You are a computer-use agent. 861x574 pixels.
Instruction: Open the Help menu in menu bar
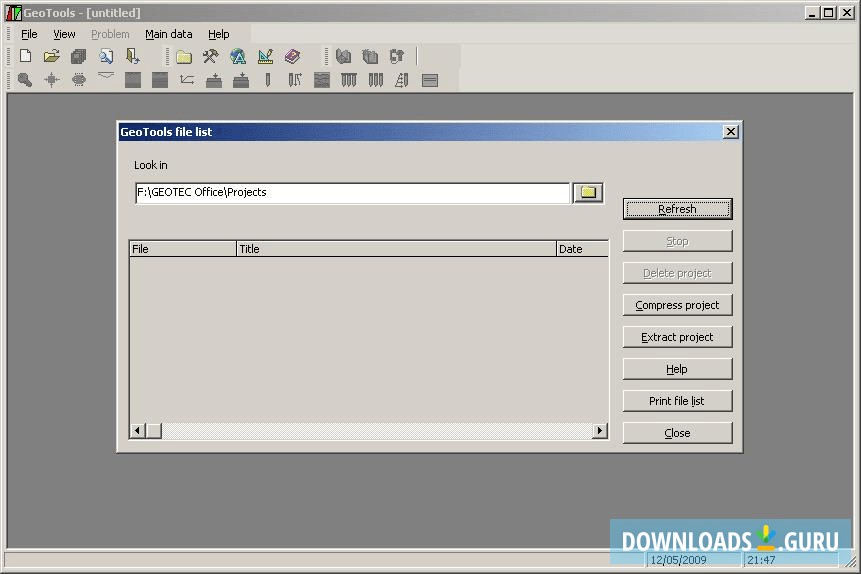[219, 34]
